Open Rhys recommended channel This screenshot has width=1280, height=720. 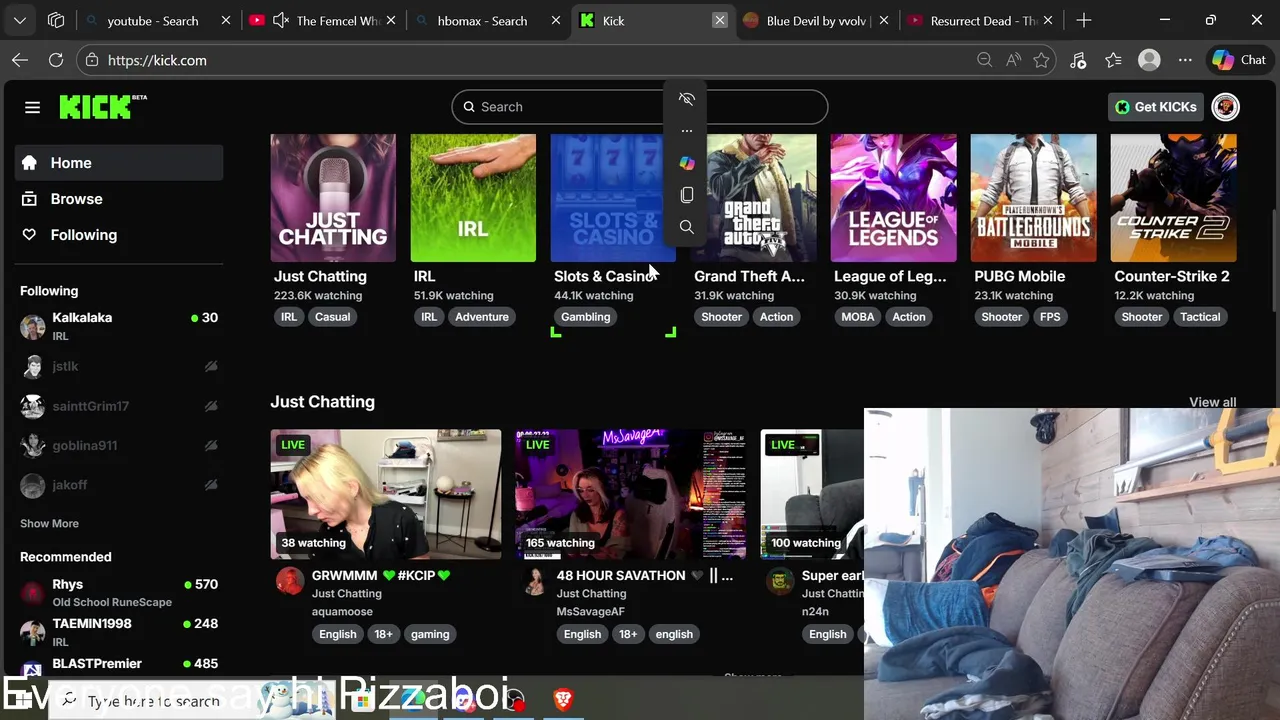point(119,592)
